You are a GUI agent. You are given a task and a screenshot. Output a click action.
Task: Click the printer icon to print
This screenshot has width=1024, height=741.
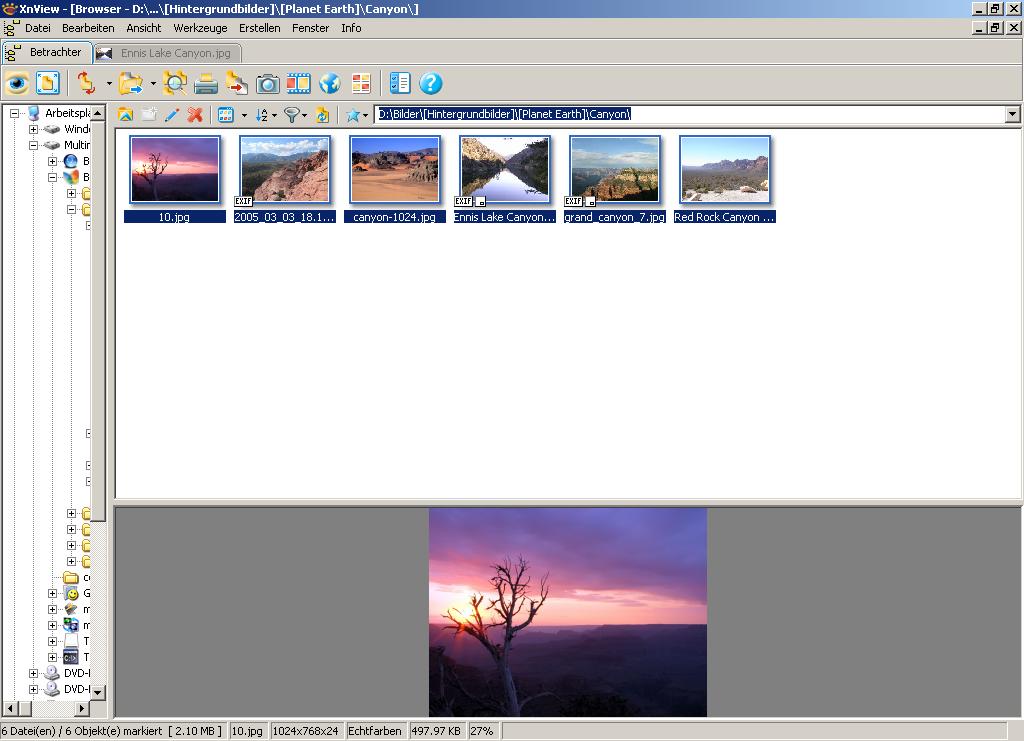click(206, 83)
